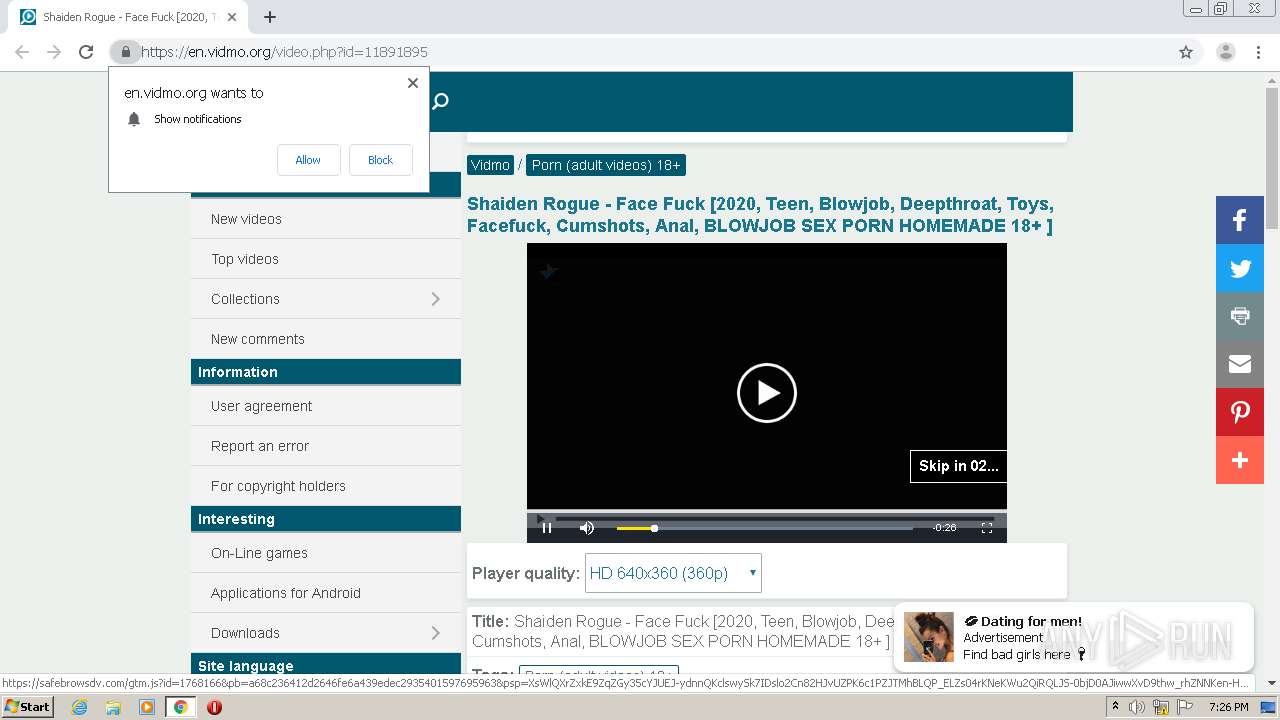This screenshot has width=1280, height=720.
Task: Click the print share icon
Action: pyautogui.click(x=1240, y=316)
